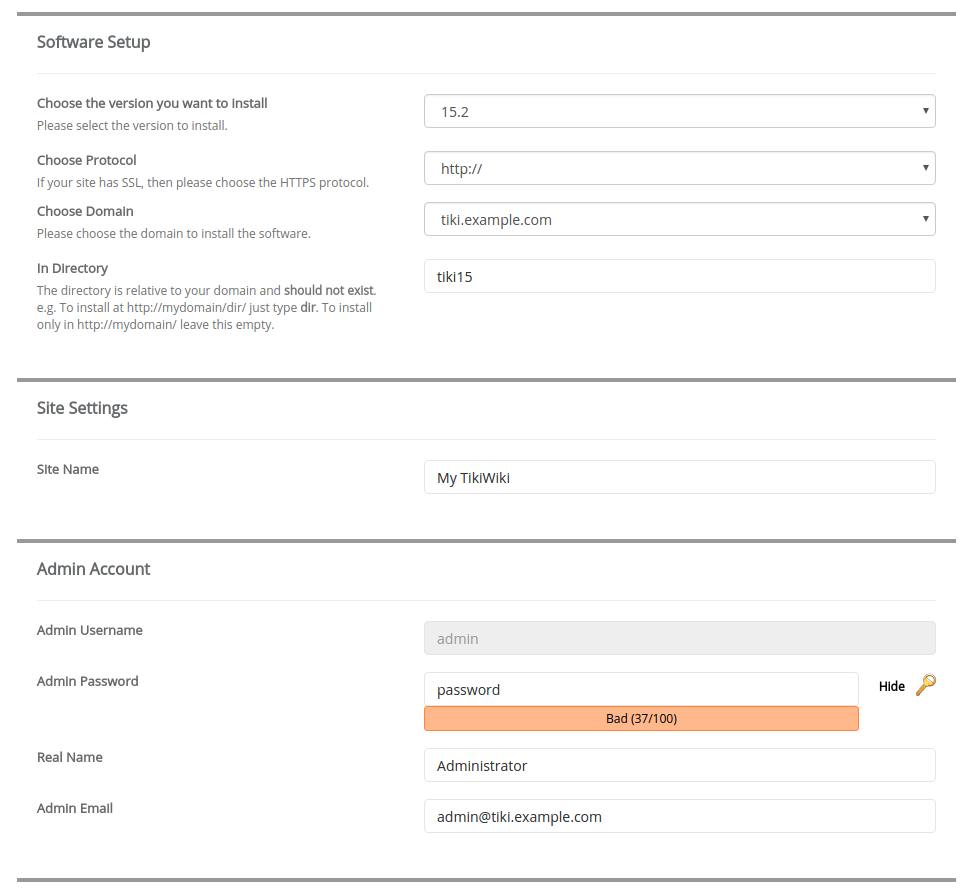The height and width of the screenshot is (893, 971).
Task: Click the Admin Email input field
Action: click(679, 817)
